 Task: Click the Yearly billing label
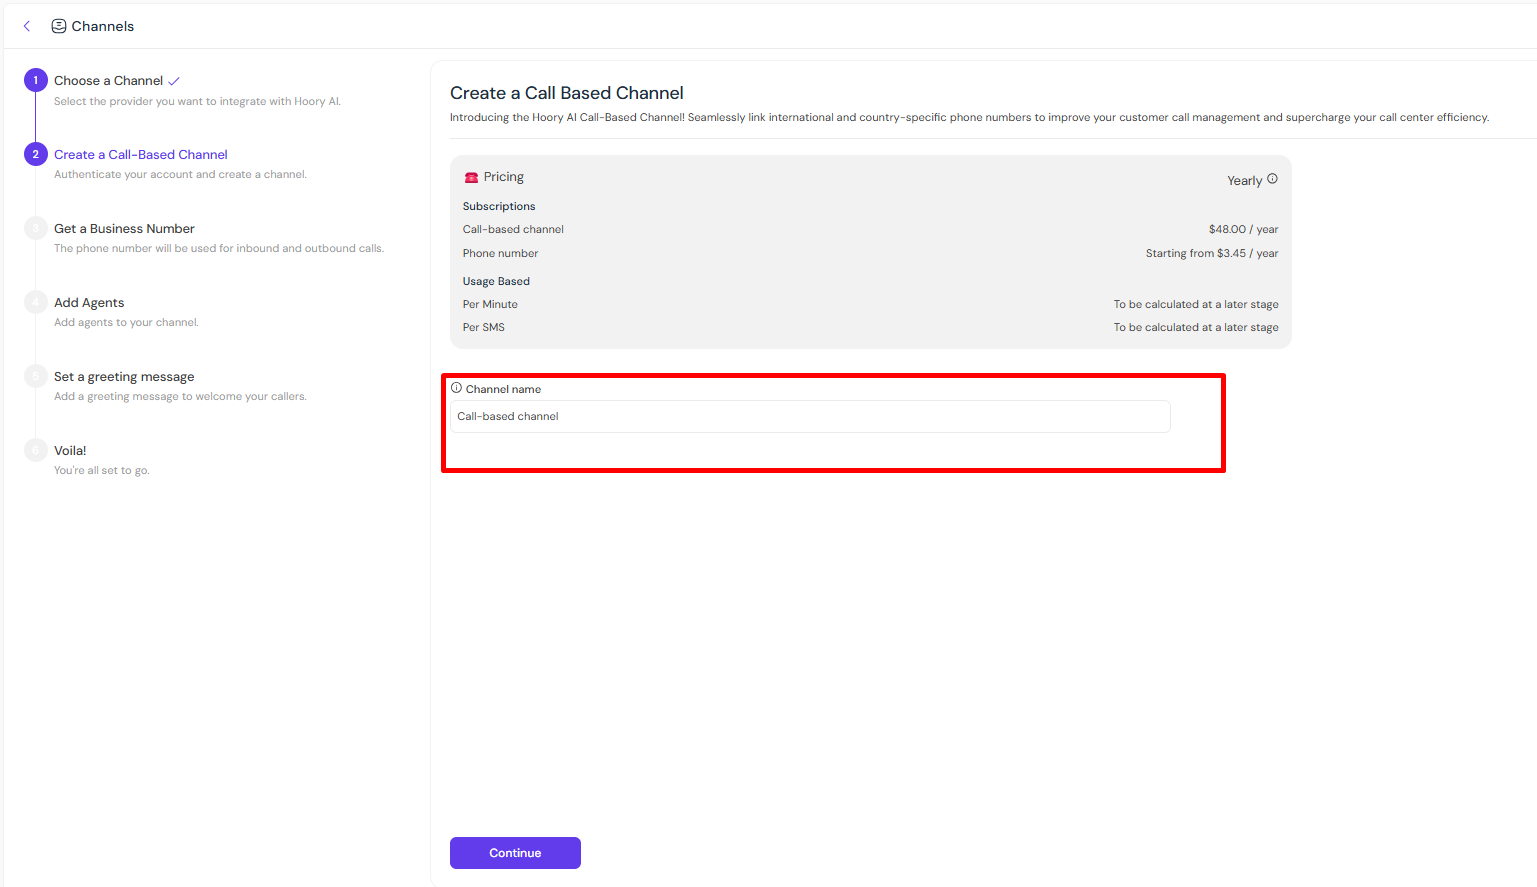(1244, 181)
